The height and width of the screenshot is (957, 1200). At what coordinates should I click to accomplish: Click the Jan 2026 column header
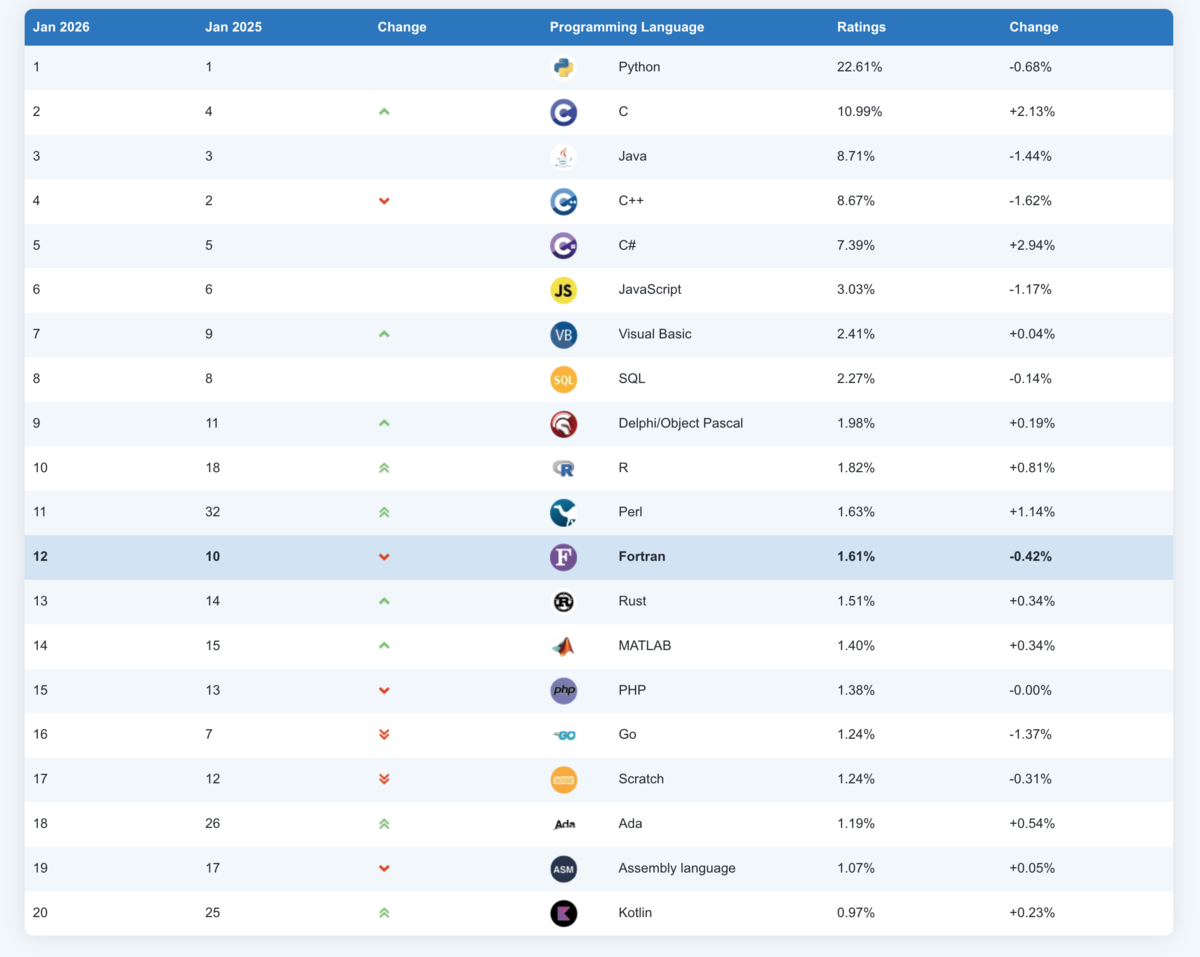61,27
